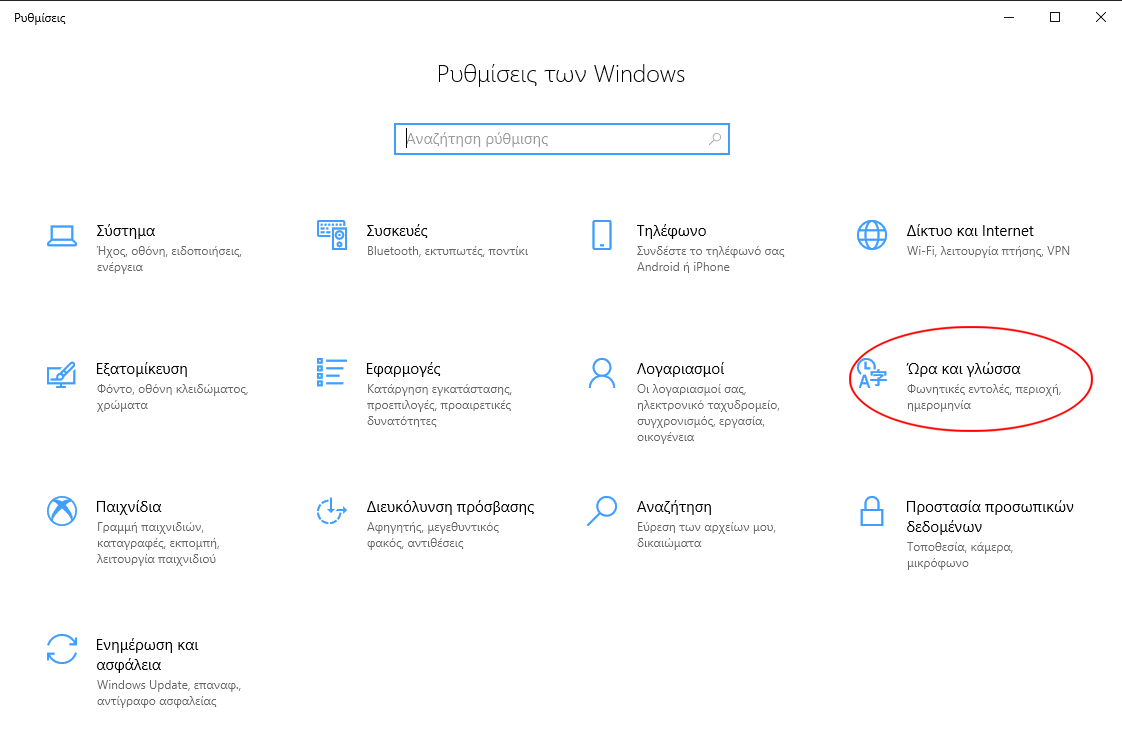Screen dimensions: 1122x746
Task: Click the Εξατομίκευση paintbrush-monitor icon
Action: [62, 373]
